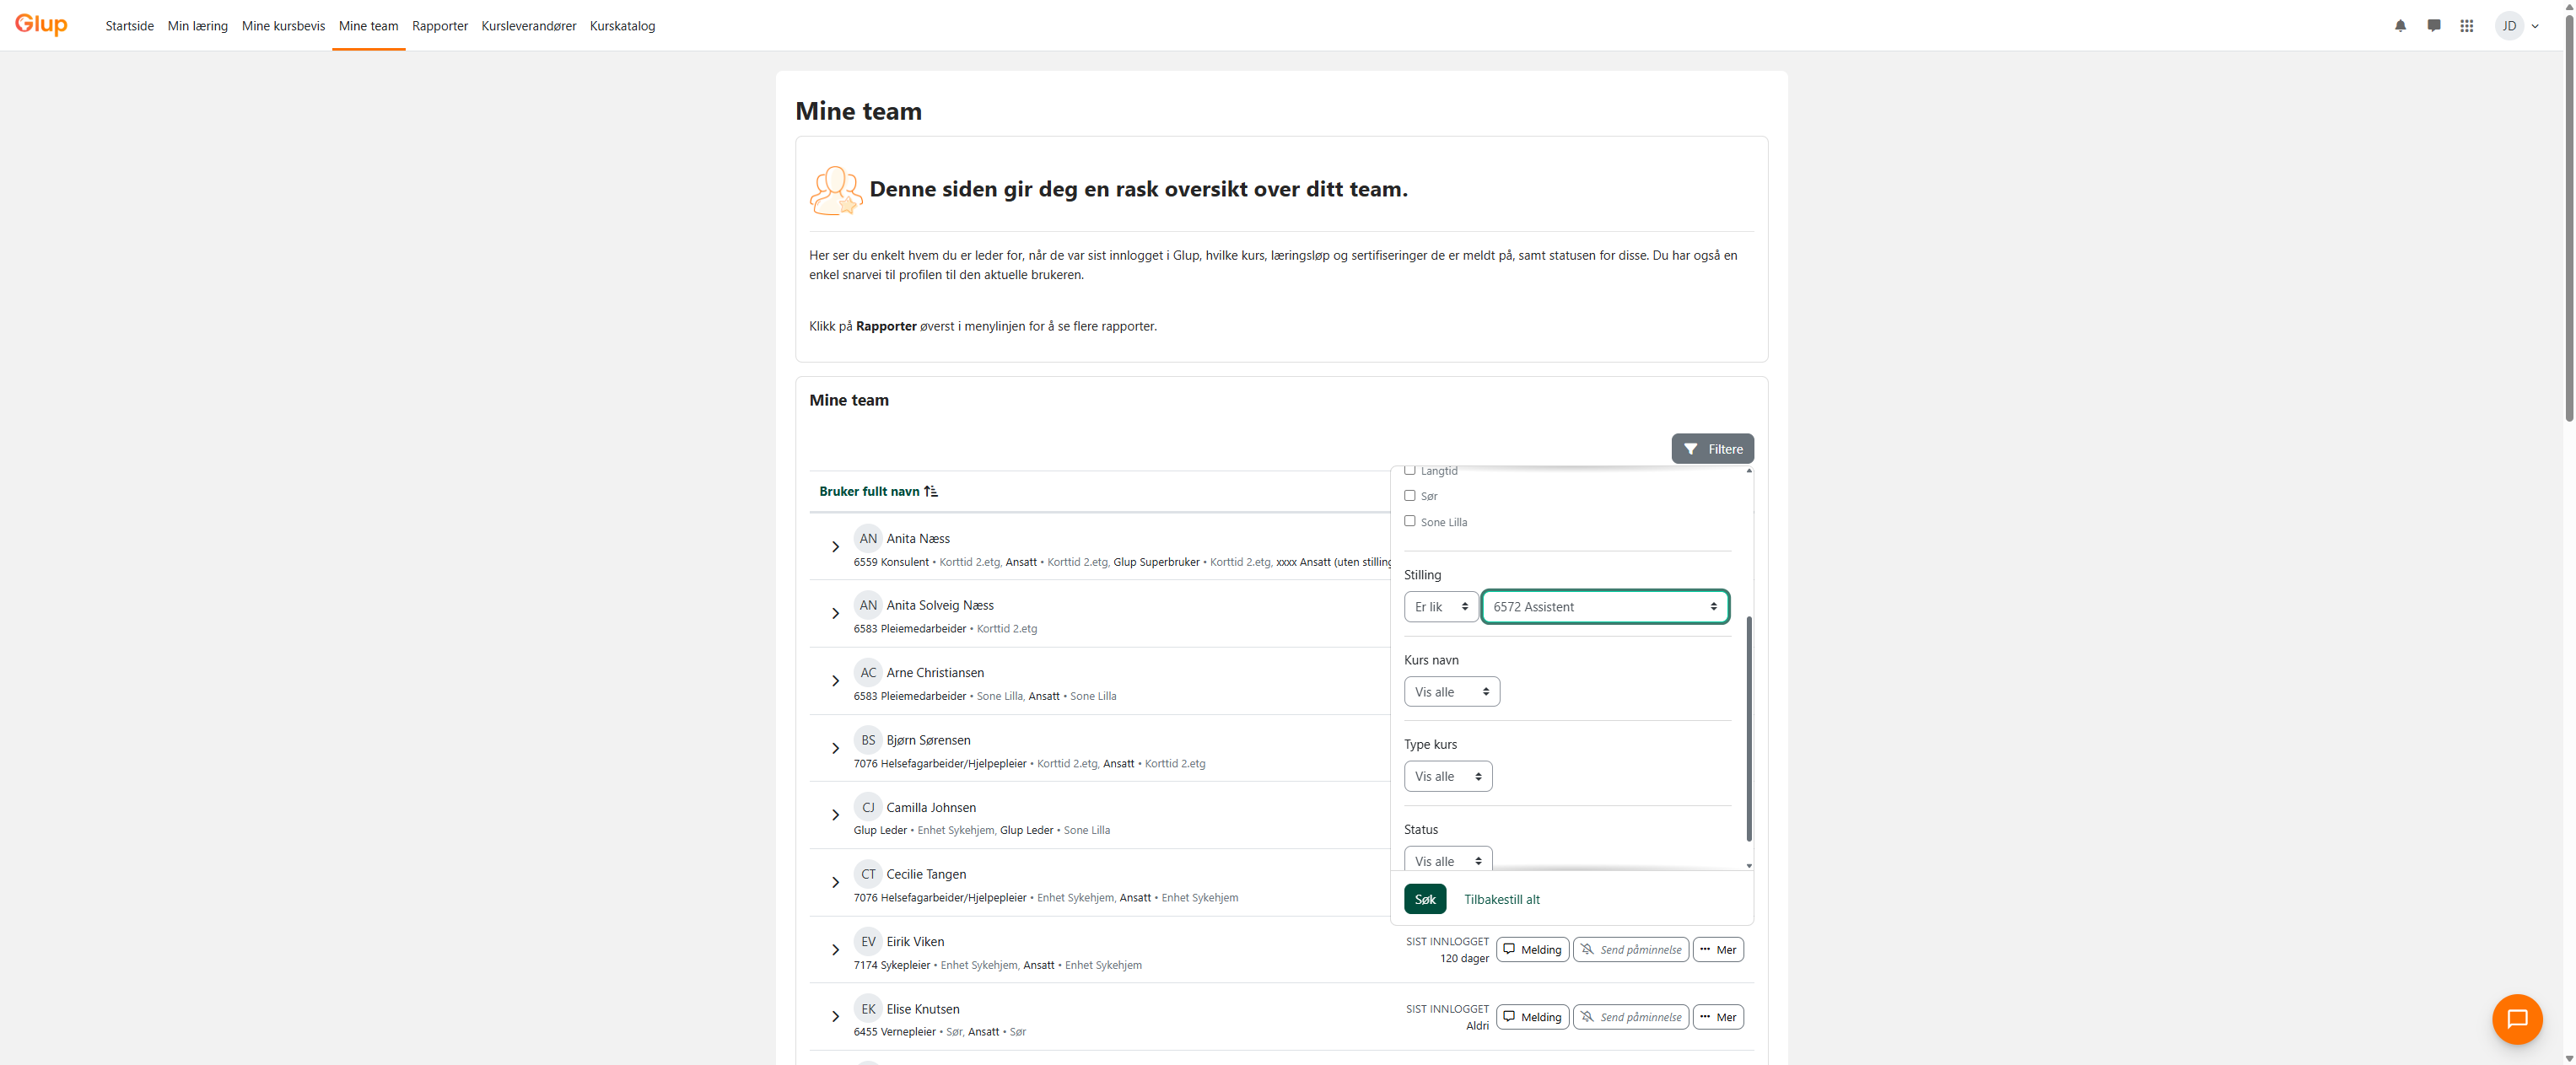The width and height of the screenshot is (2576, 1065).
Task: Go to Startside in the menu
Action: [129, 26]
